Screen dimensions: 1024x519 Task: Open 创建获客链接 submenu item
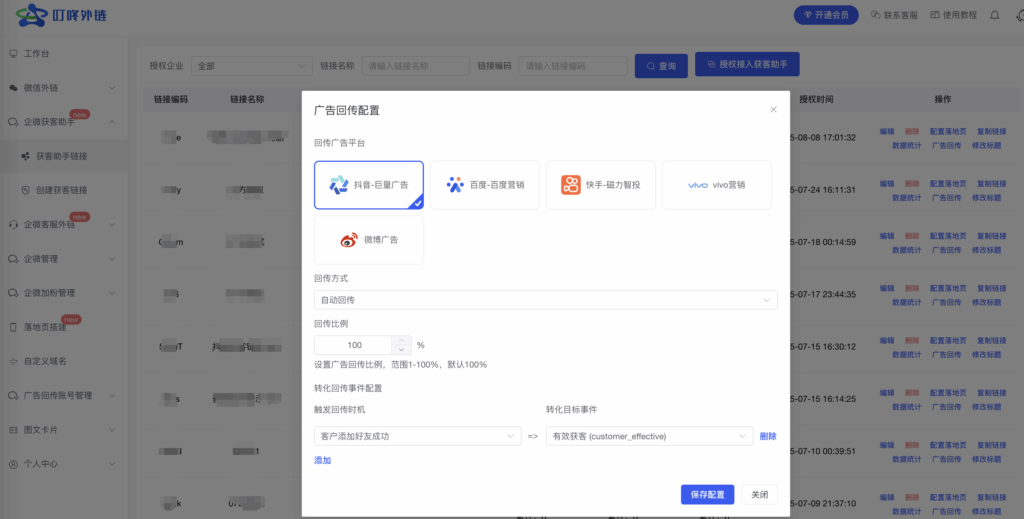(x=63, y=190)
